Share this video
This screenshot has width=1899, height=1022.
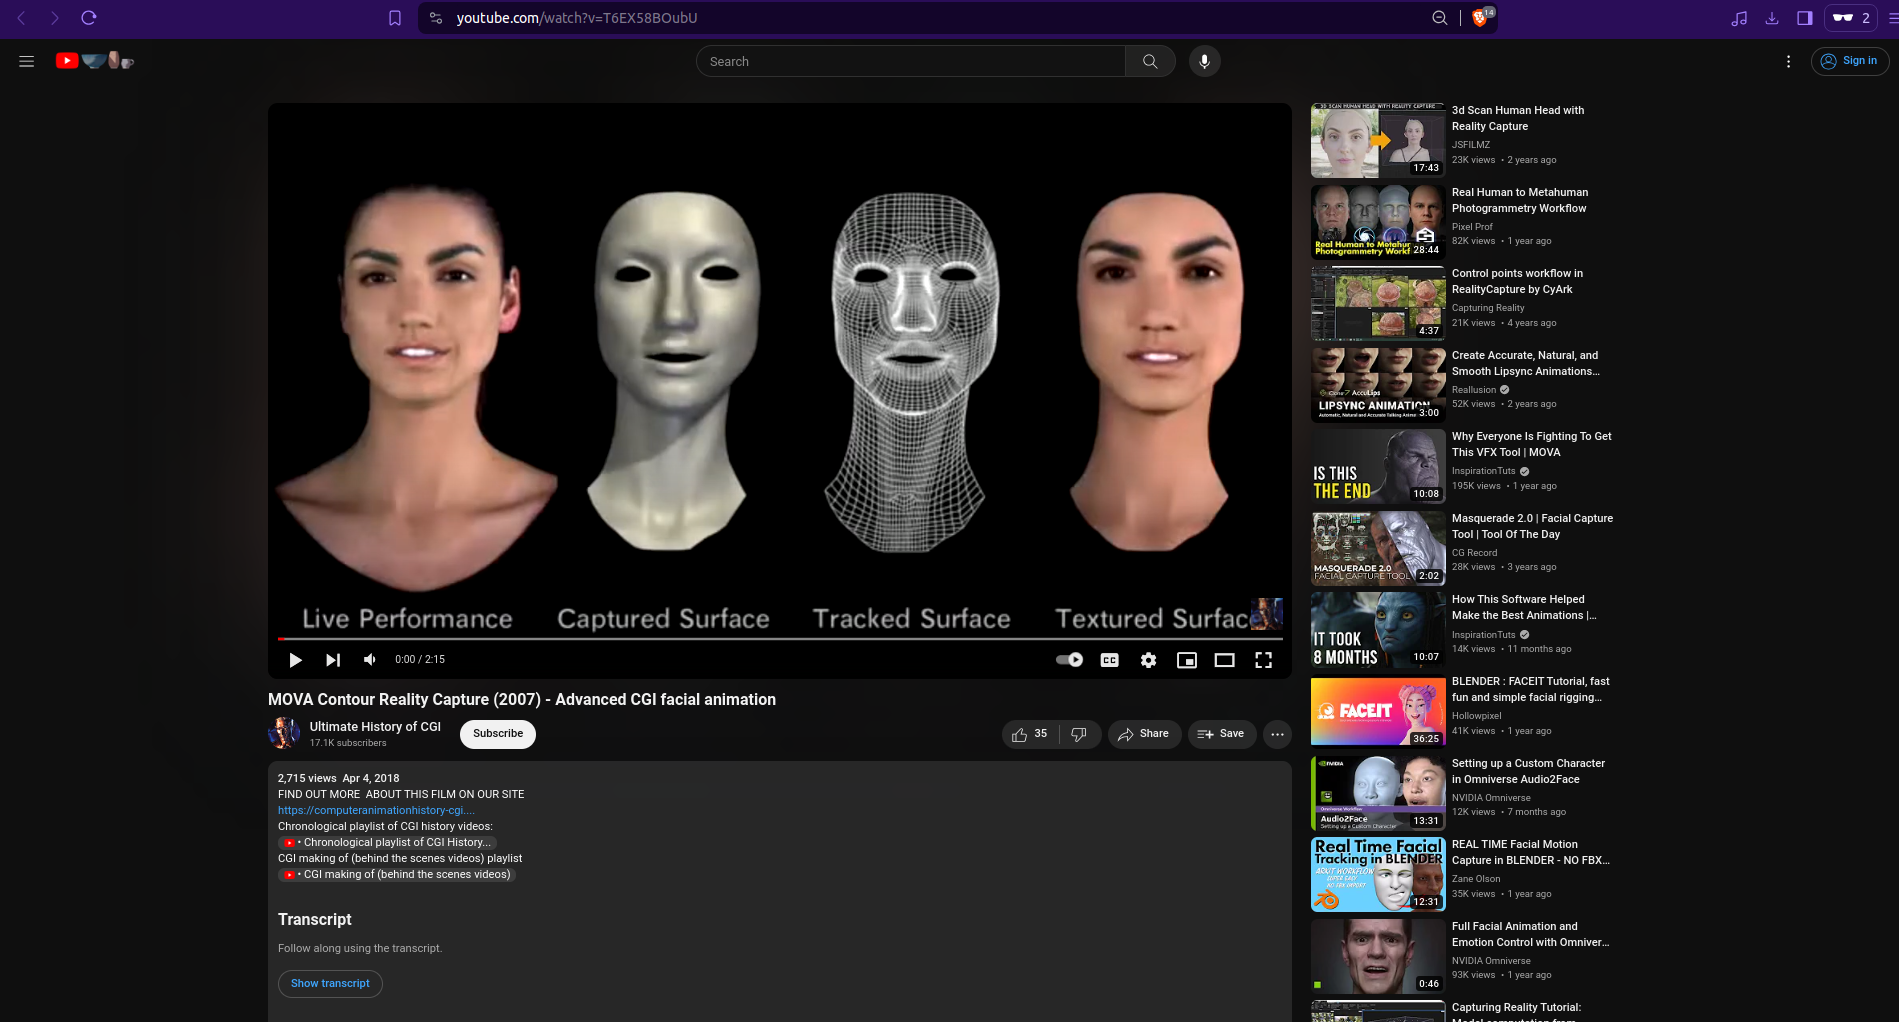(x=1144, y=734)
